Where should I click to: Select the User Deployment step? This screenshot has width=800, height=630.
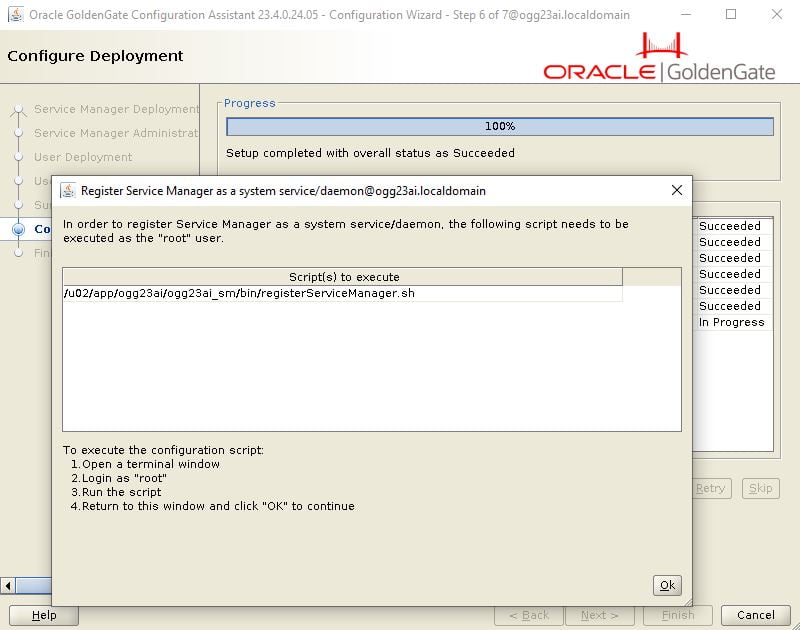click(x=83, y=157)
